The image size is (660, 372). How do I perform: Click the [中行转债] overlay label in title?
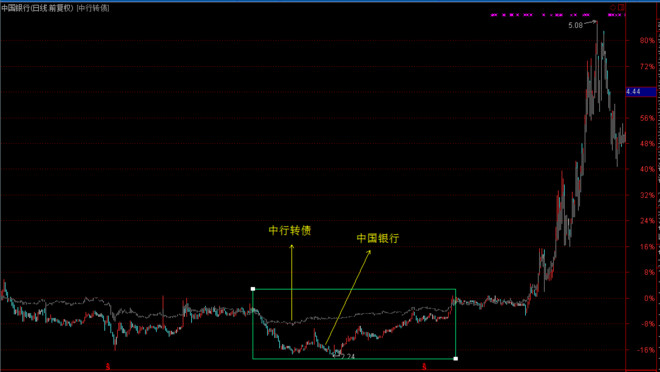(93, 8)
